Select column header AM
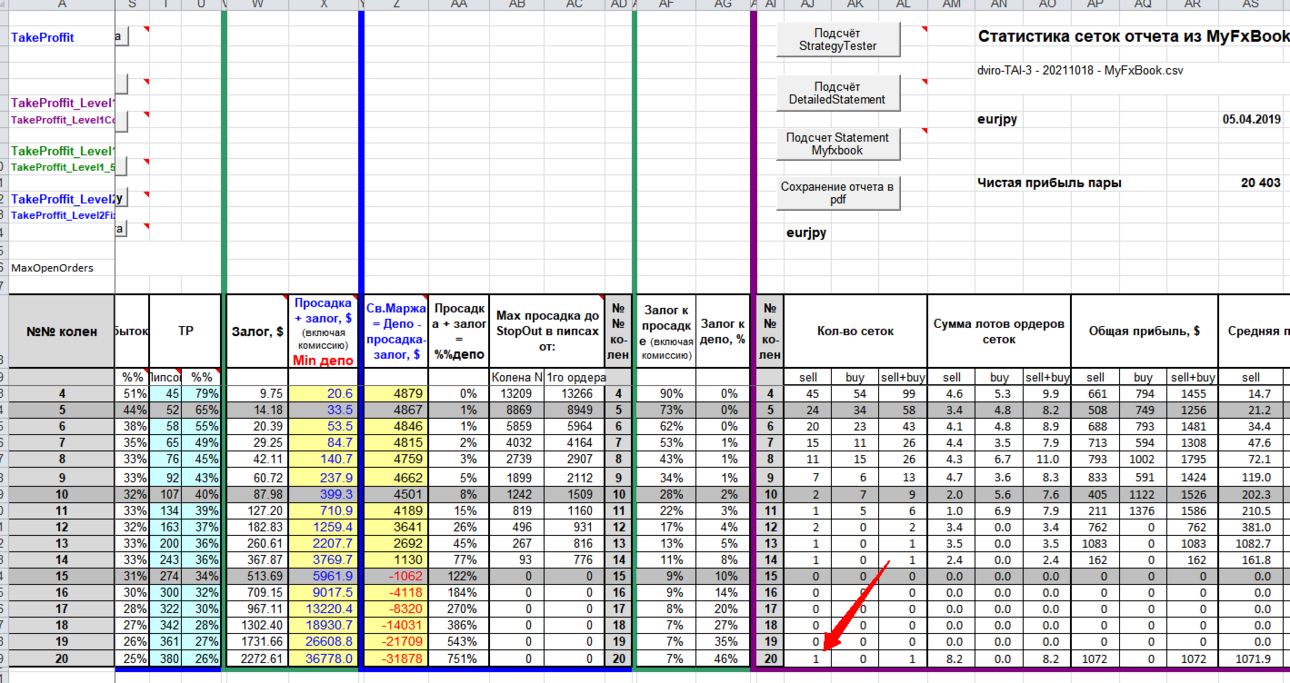This screenshot has height=683, width=1290. click(951, 5)
